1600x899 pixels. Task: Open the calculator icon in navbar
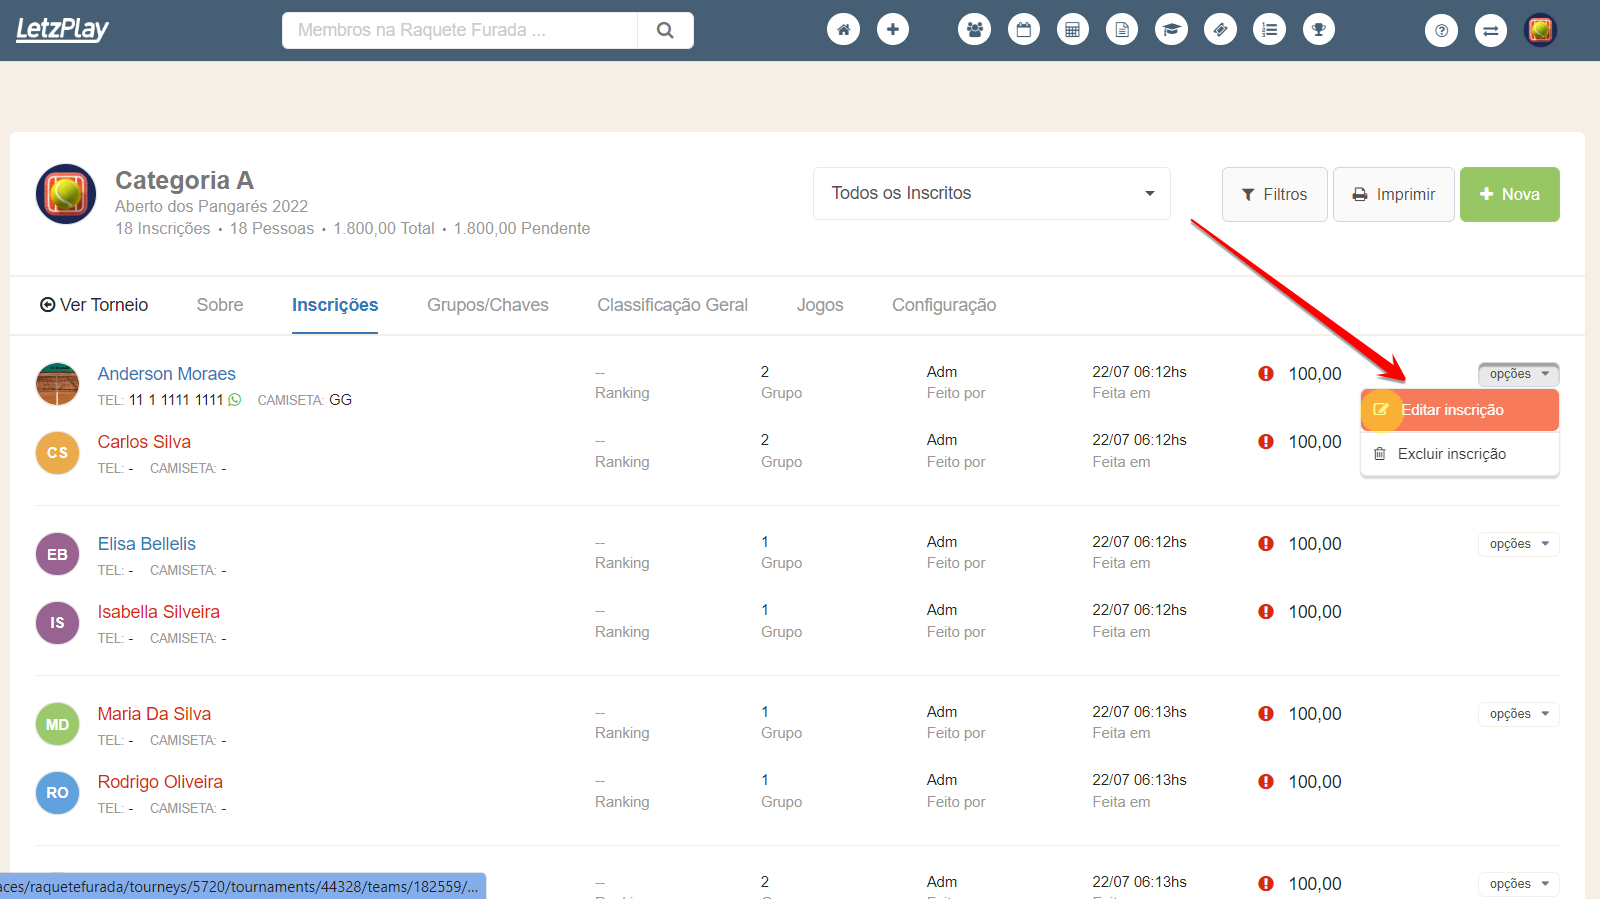[x=1072, y=30]
